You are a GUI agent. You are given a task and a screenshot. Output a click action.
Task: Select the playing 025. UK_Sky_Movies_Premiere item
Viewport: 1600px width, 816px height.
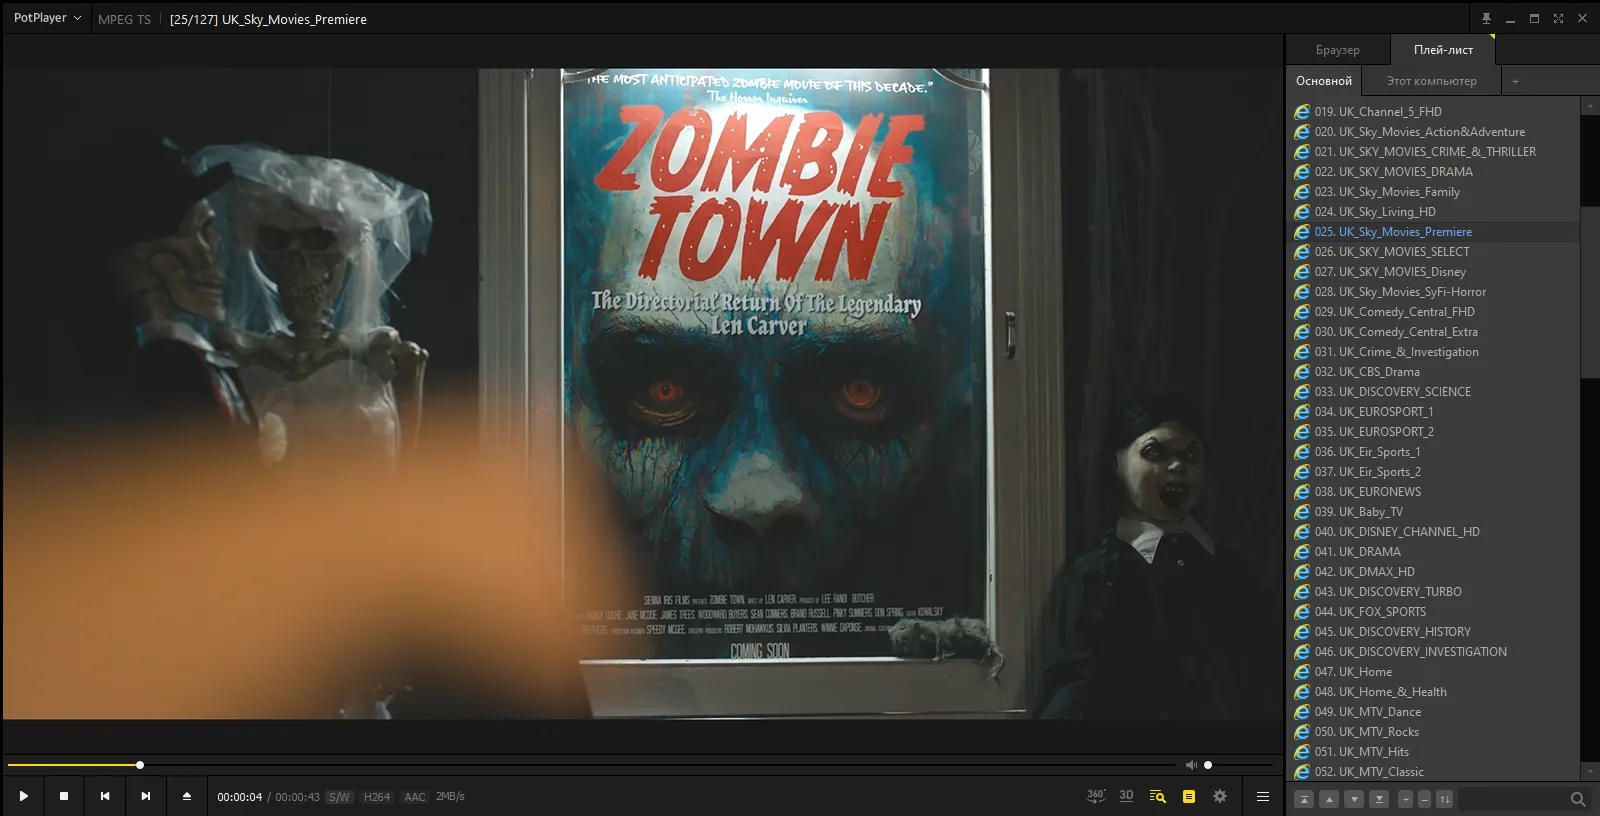[1434, 232]
